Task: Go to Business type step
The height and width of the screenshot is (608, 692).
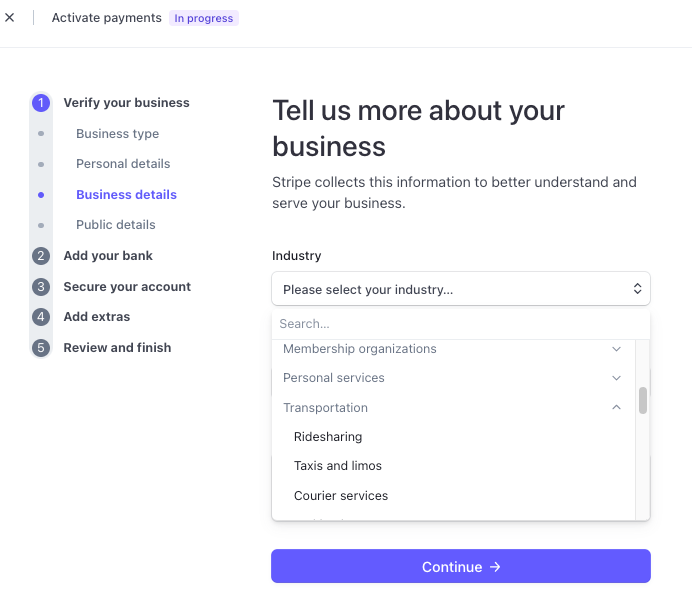Action: 117,134
